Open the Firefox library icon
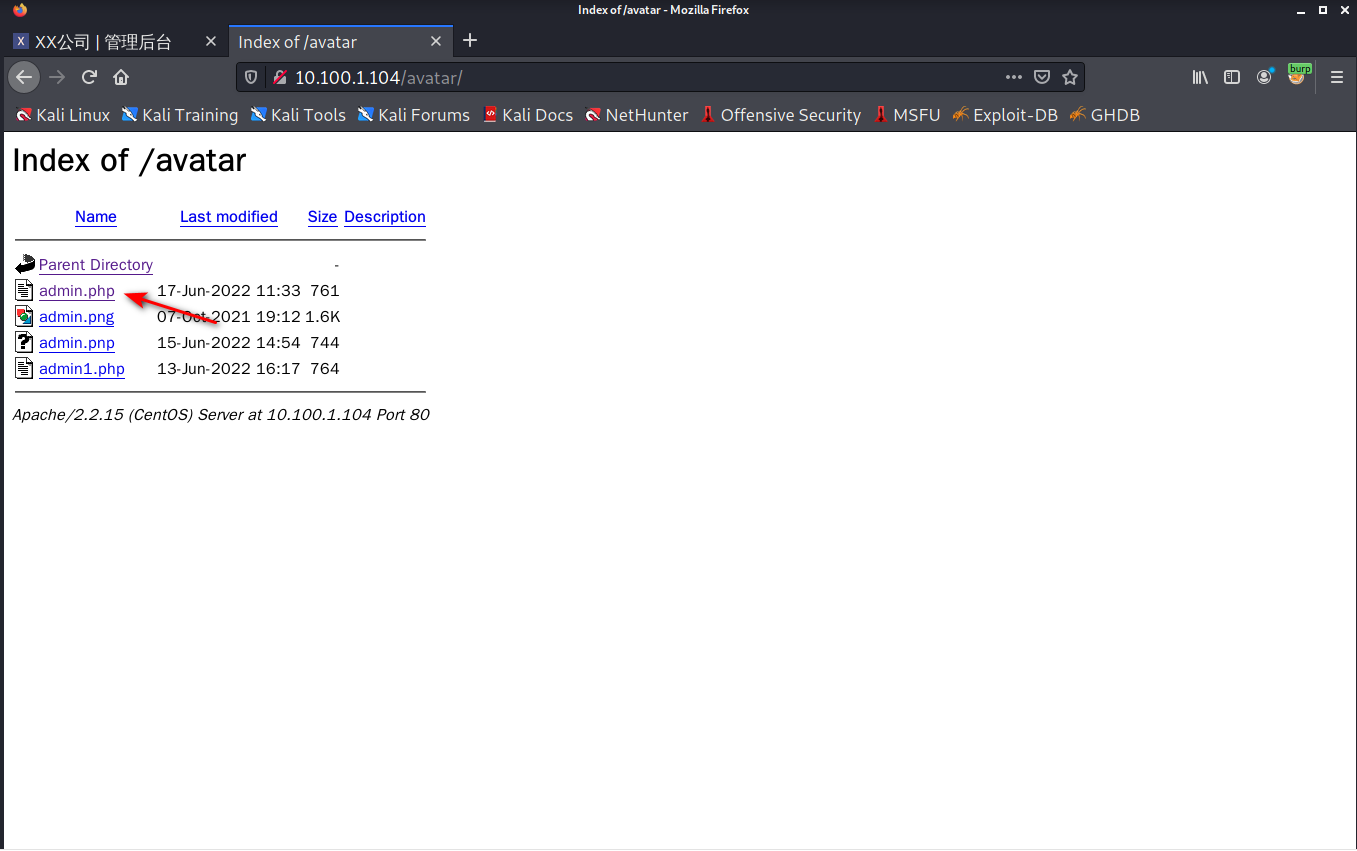 (1200, 77)
